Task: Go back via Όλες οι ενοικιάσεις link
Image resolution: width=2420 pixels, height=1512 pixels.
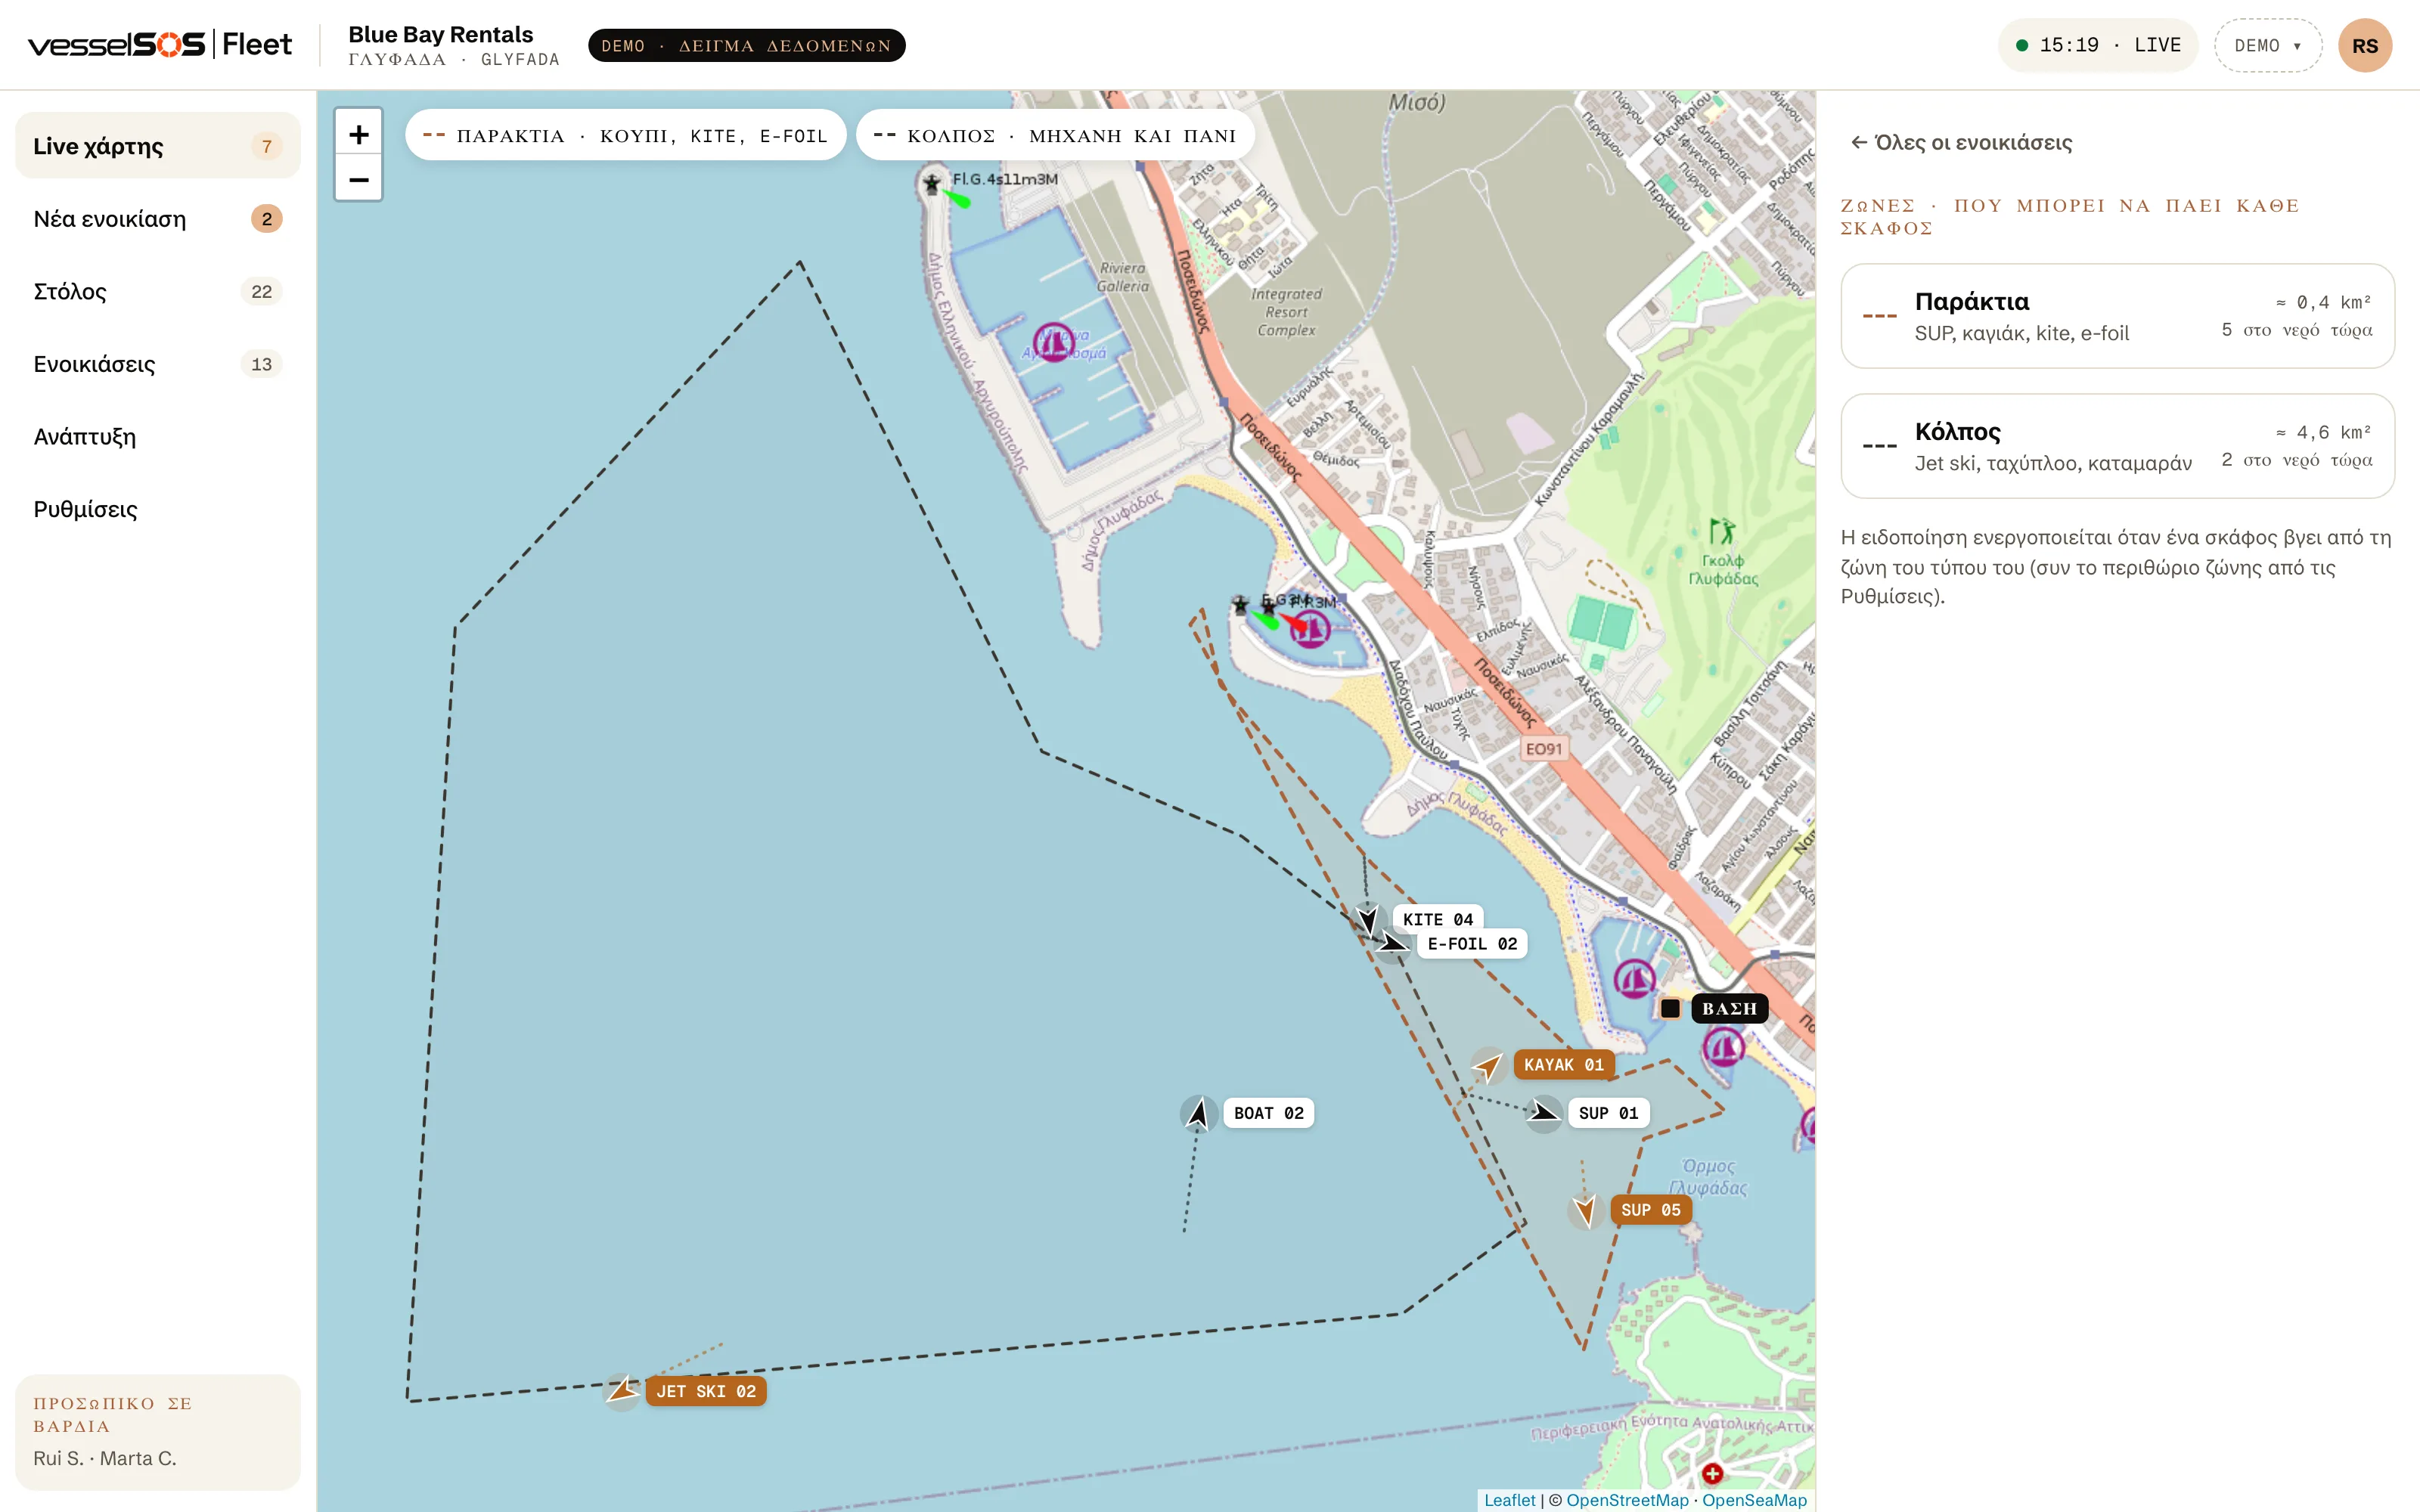Action: pyautogui.click(x=1961, y=143)
